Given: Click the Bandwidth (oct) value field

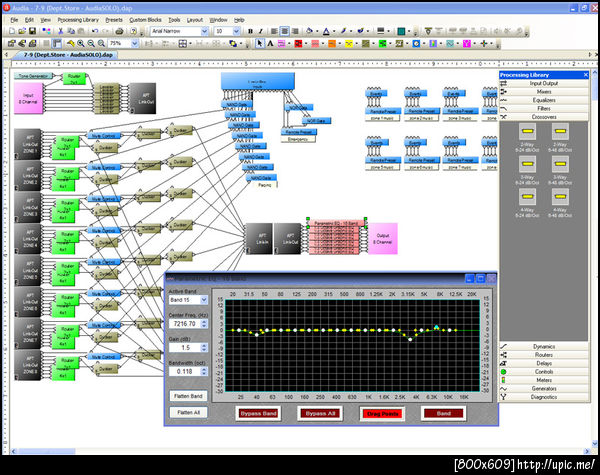Looking at the screenshot, I should (x=185, y=371).
